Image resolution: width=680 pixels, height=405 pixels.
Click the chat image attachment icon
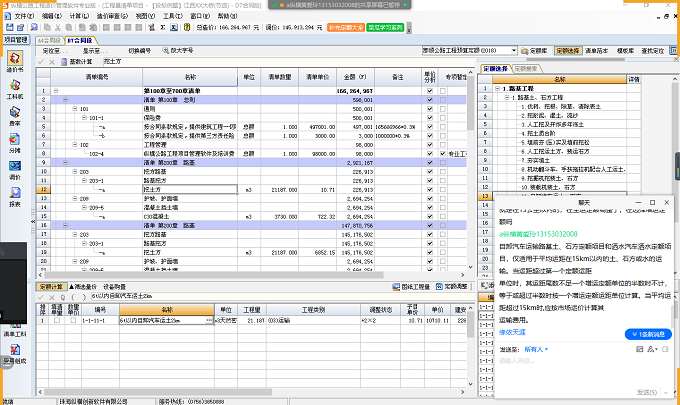point(639,349)
